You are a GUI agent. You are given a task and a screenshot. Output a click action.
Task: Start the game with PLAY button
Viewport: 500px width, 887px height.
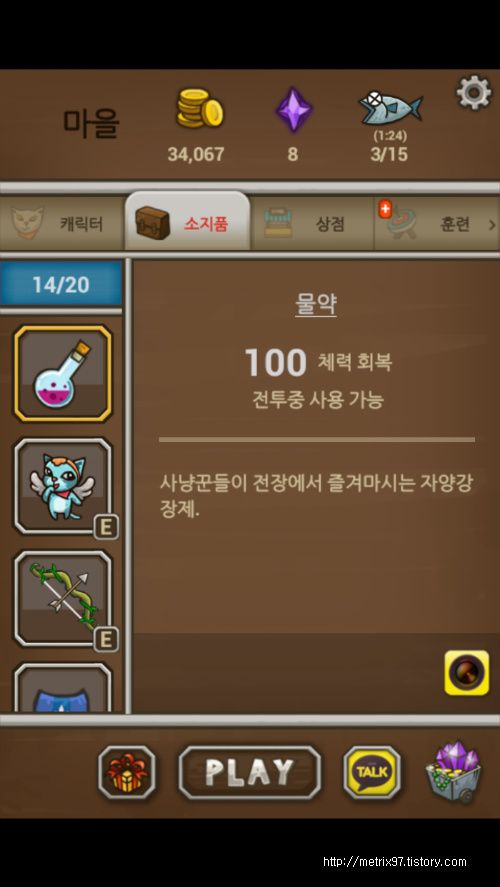tap(249, 772)
